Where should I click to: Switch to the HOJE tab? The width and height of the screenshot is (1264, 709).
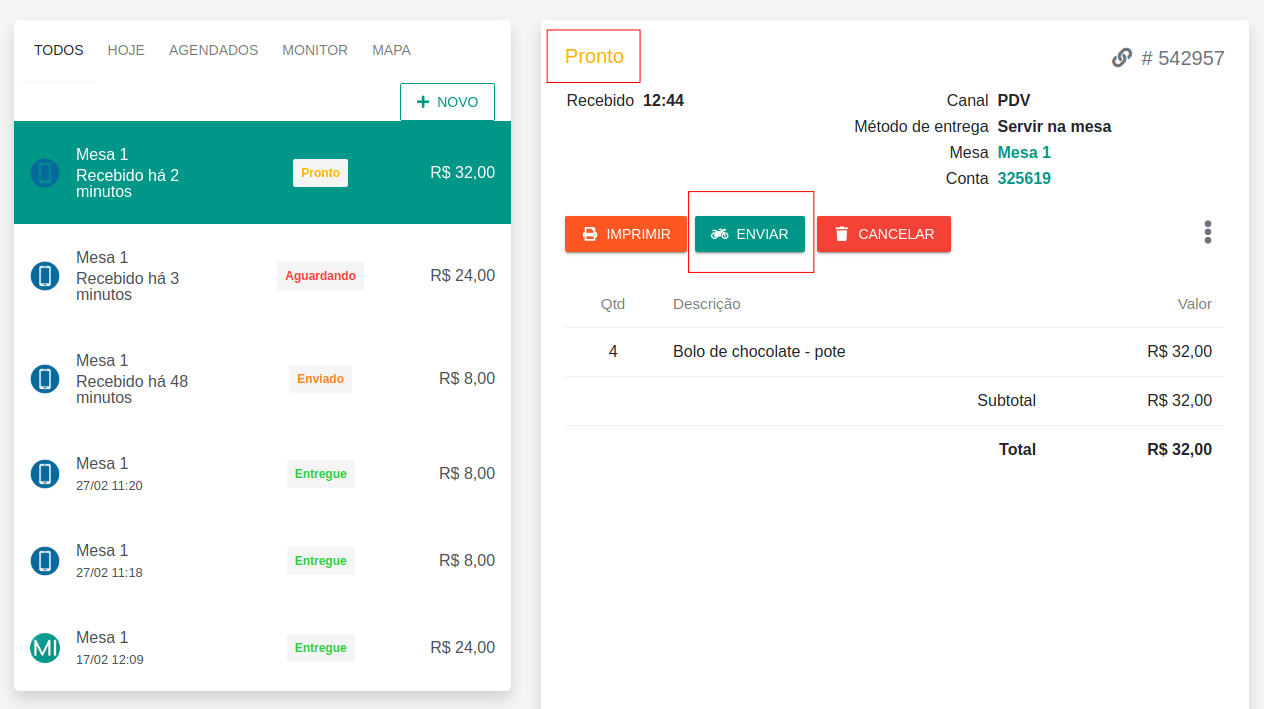[x=126, y=50]
